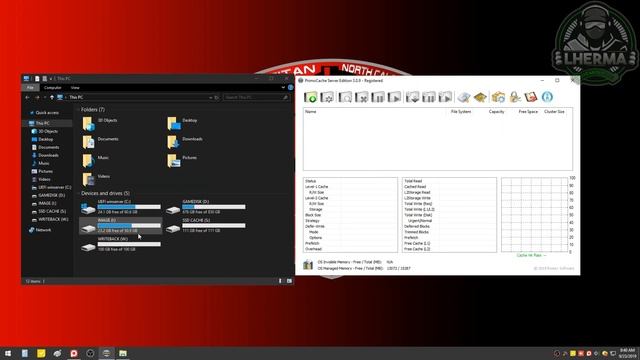Click the taskbar clock showing date and time
The image size is (640, 360).
(x=627, y=353)
